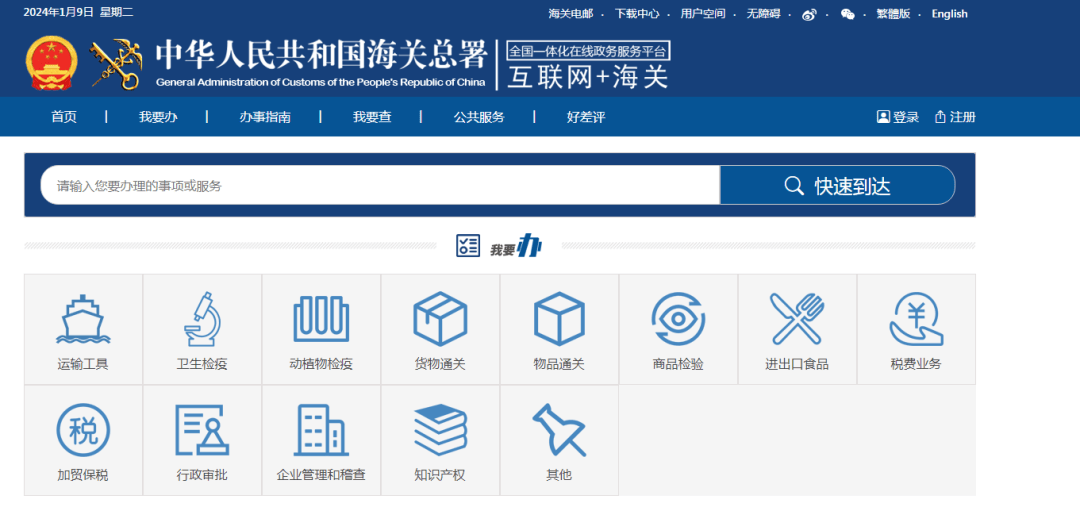The height and width of the screenshot is (507, 1080).
Task: Open the 用户空间 link
Action: tap(703, 14)
